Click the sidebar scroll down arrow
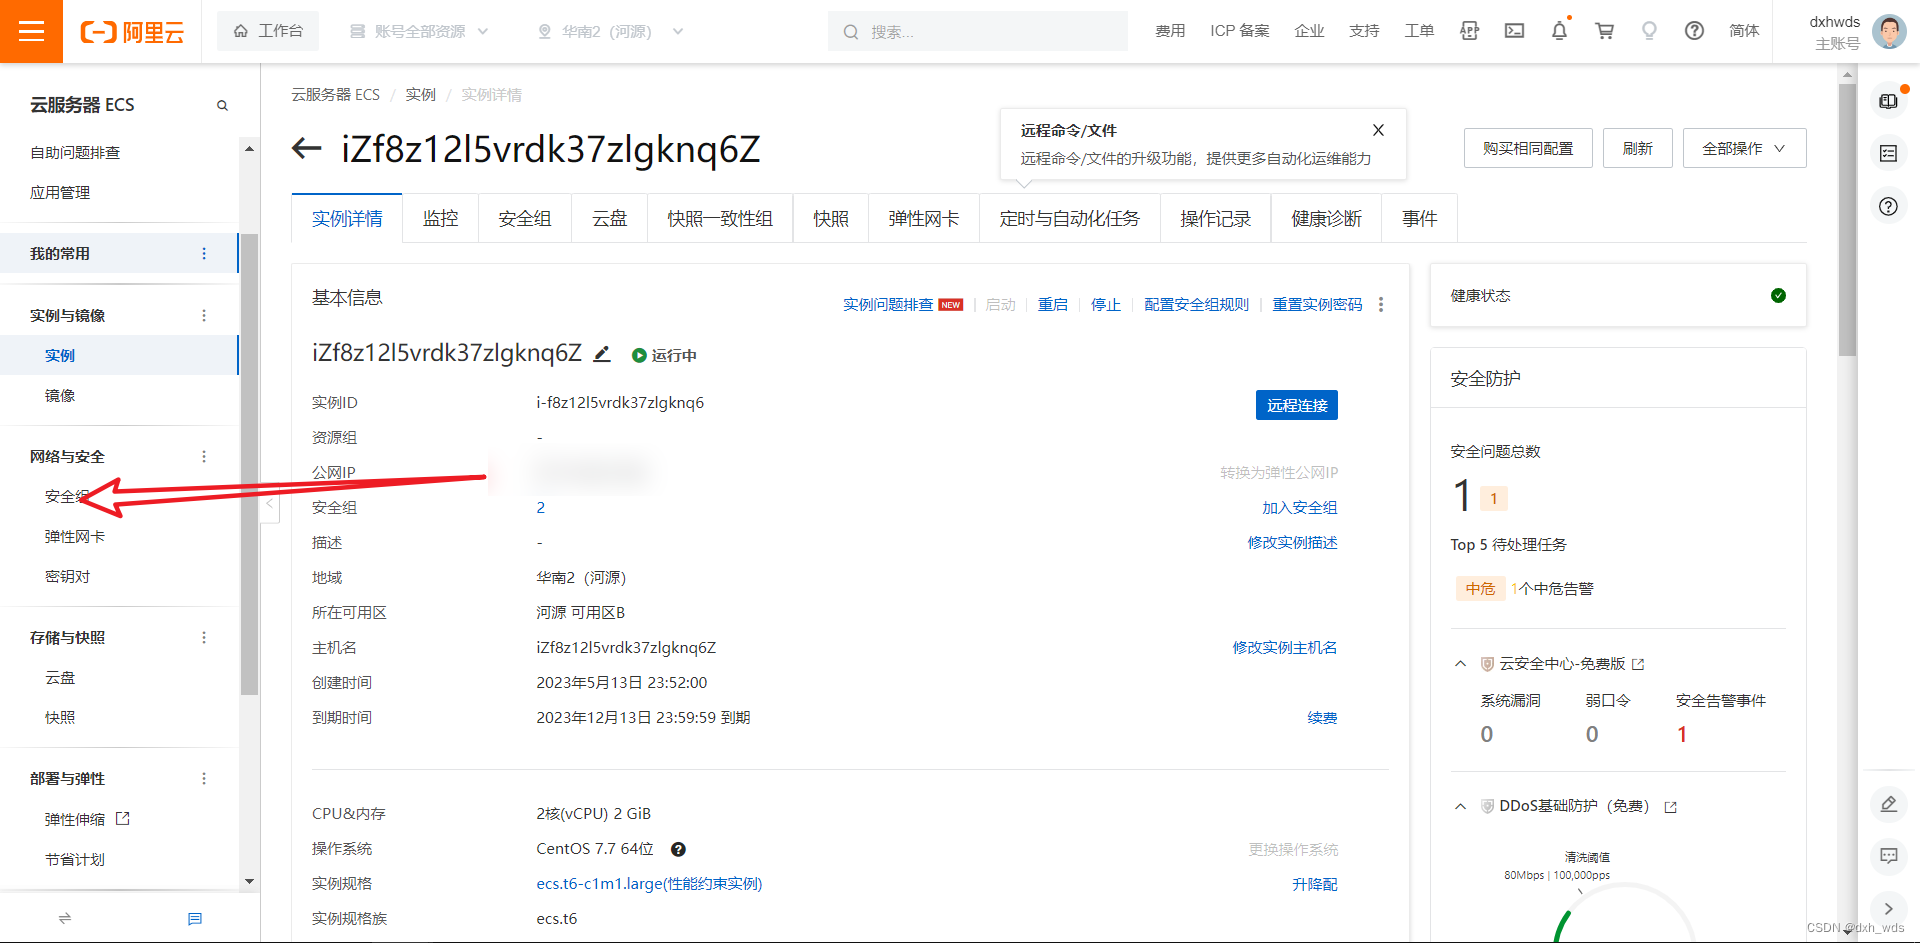 (x=249, y=881)
